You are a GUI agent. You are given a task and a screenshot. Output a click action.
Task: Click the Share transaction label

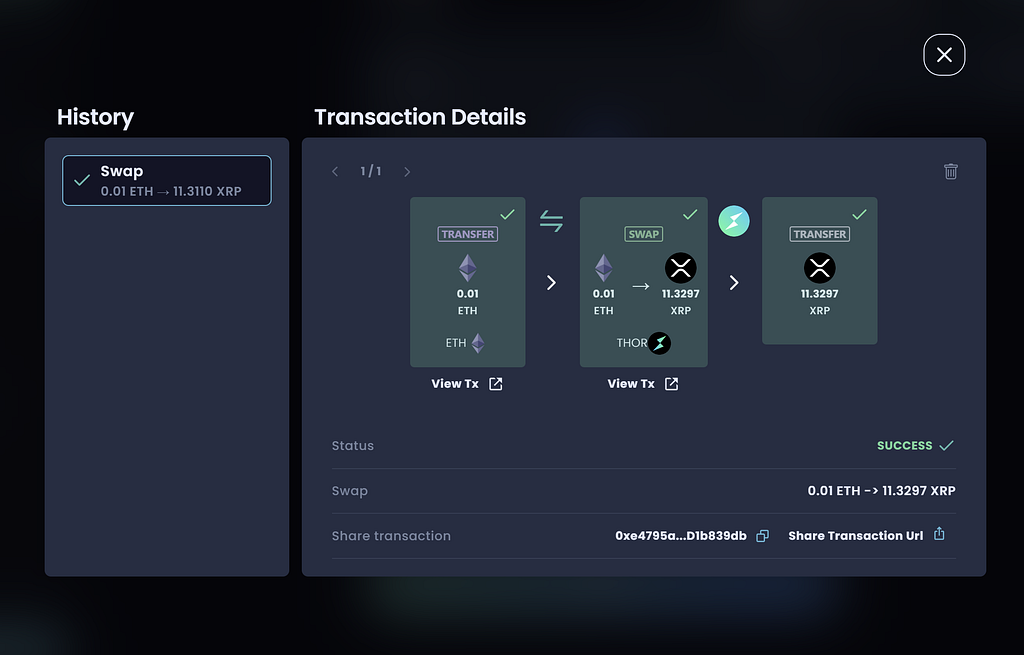click(391, 536)
